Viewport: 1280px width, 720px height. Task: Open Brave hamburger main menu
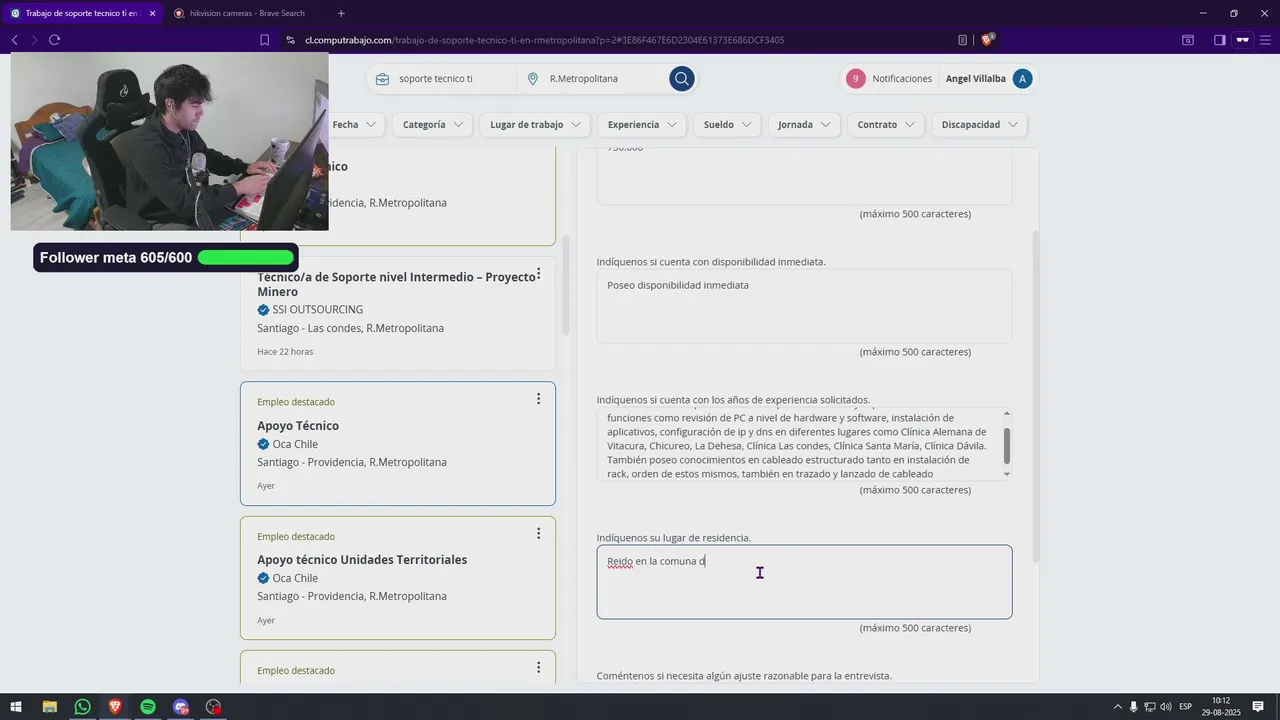1265,40
